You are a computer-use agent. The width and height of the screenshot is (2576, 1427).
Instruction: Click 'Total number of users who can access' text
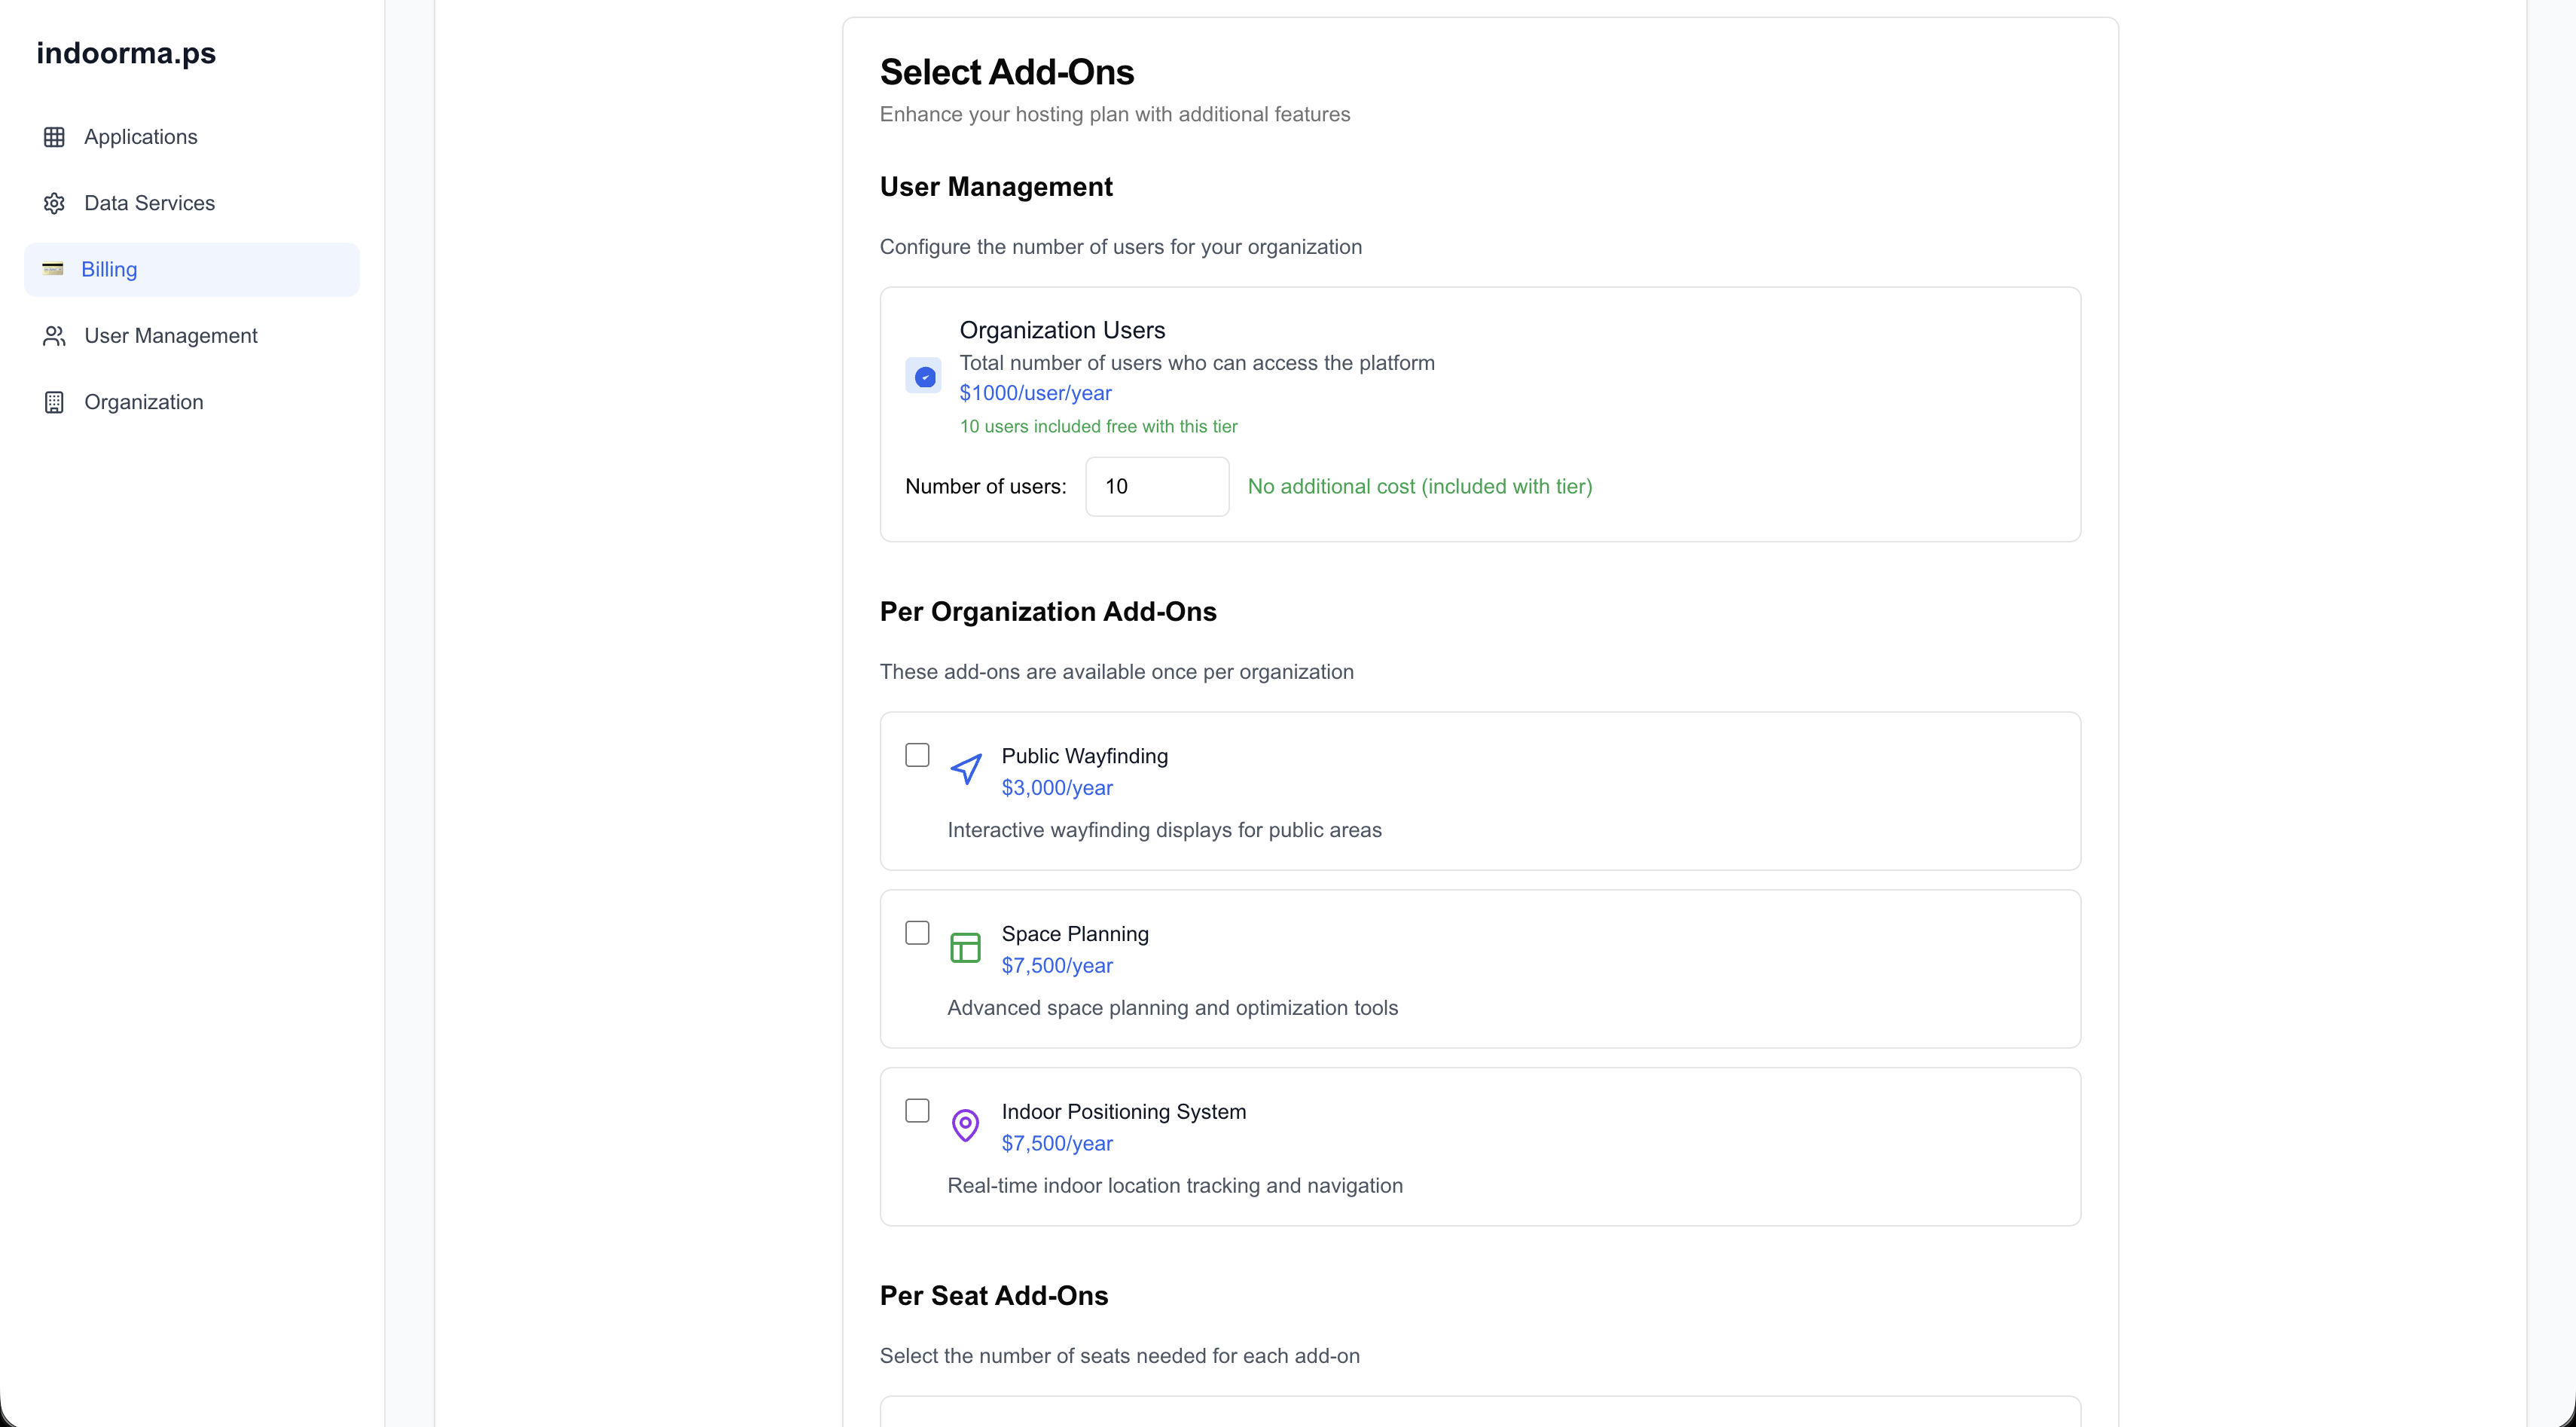point(1197,363)
